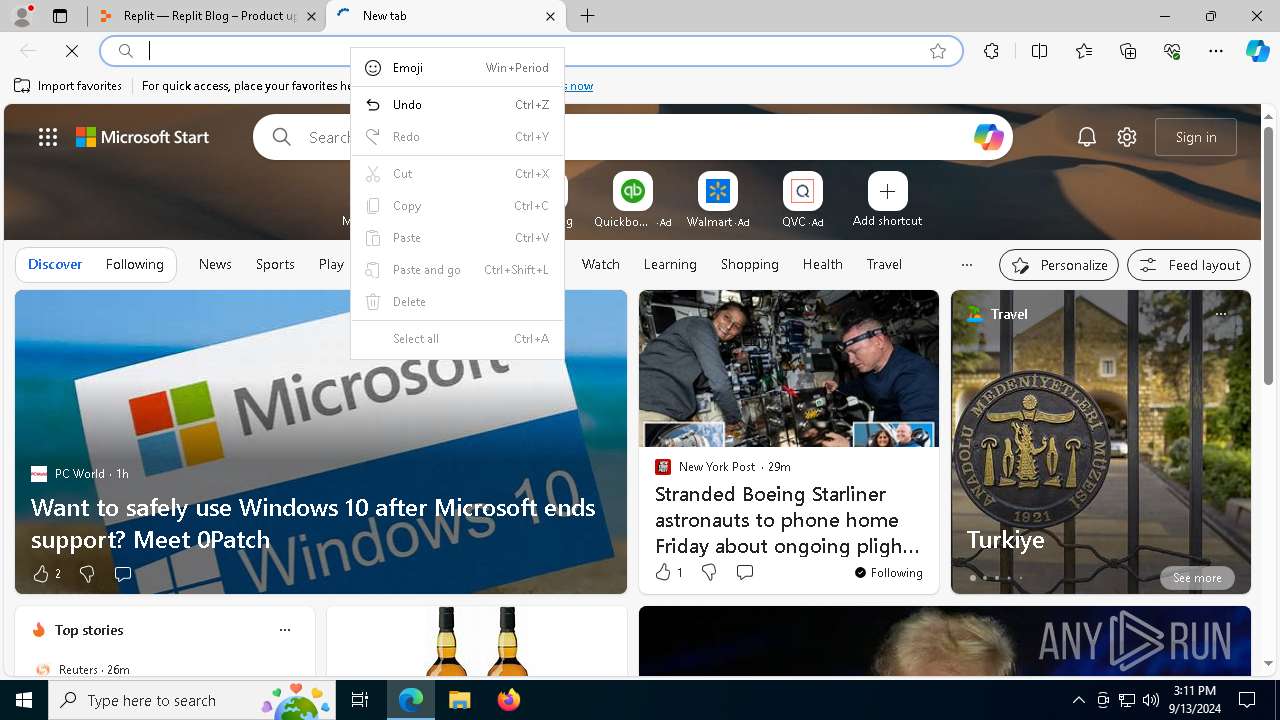Open the Health category
Viewport: 1280px width, 720px height.
point(822,265)
